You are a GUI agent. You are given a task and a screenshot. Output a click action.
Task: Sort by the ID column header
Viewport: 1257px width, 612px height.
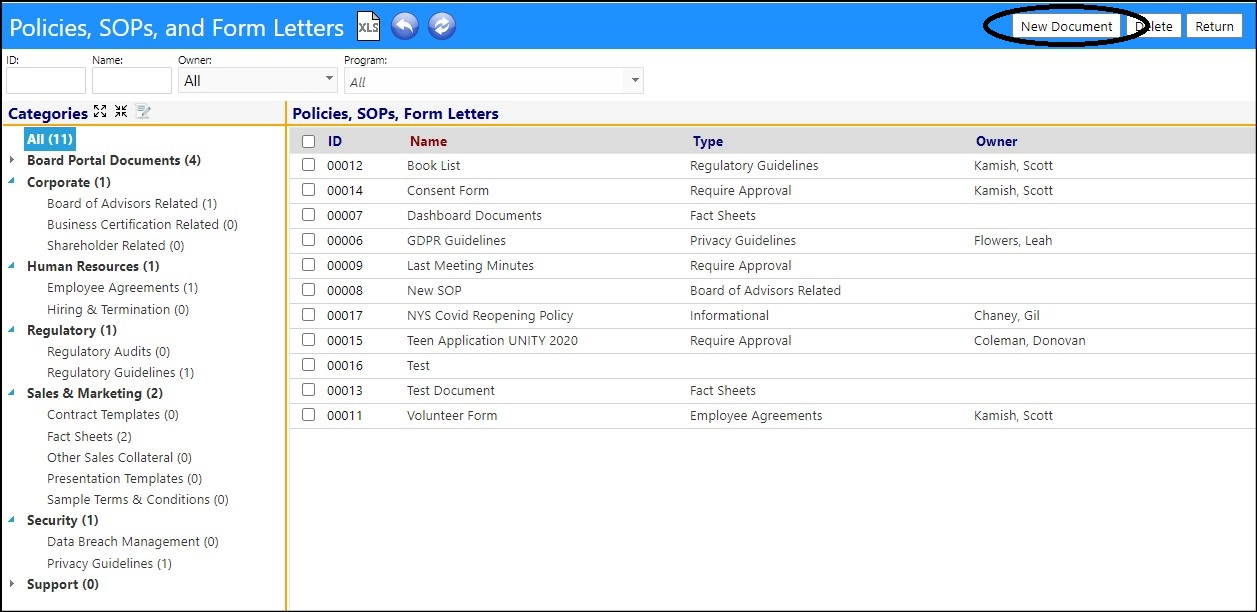tap(335, 142)
